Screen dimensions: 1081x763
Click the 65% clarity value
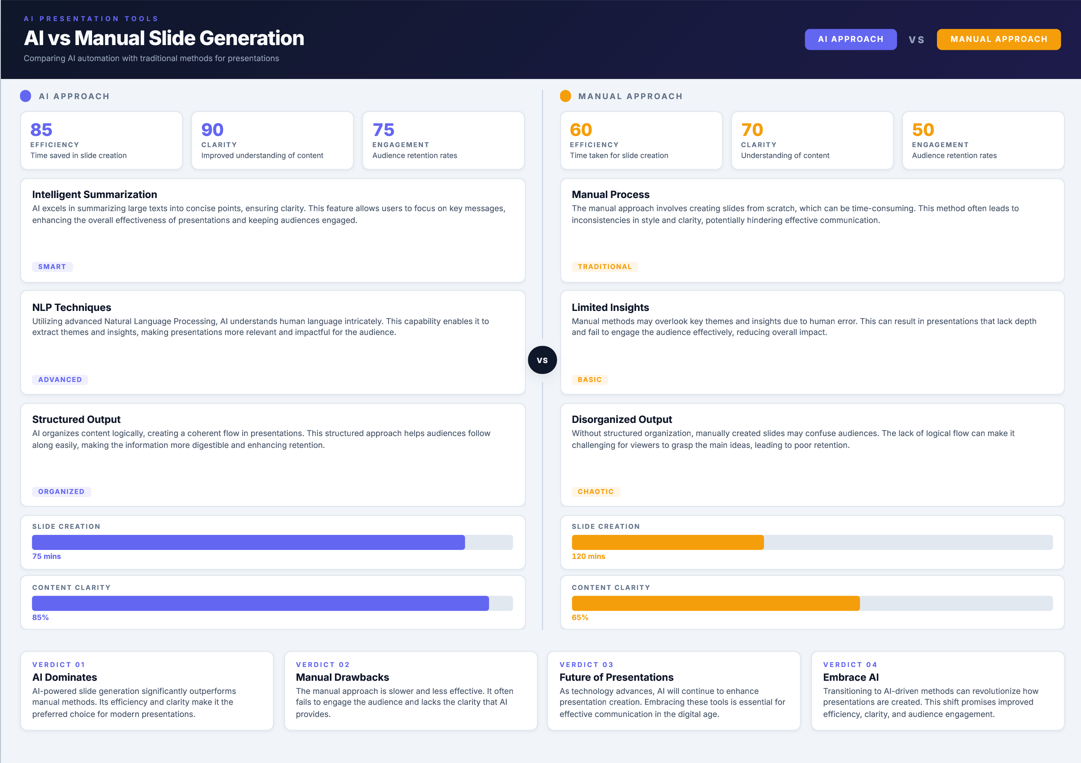580,618
